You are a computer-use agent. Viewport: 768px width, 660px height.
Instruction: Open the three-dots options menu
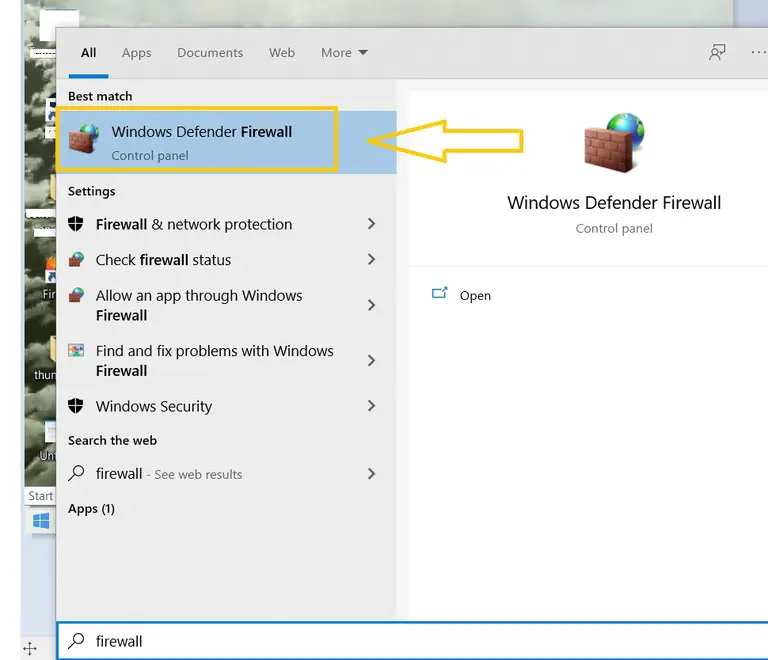point(759,52)
